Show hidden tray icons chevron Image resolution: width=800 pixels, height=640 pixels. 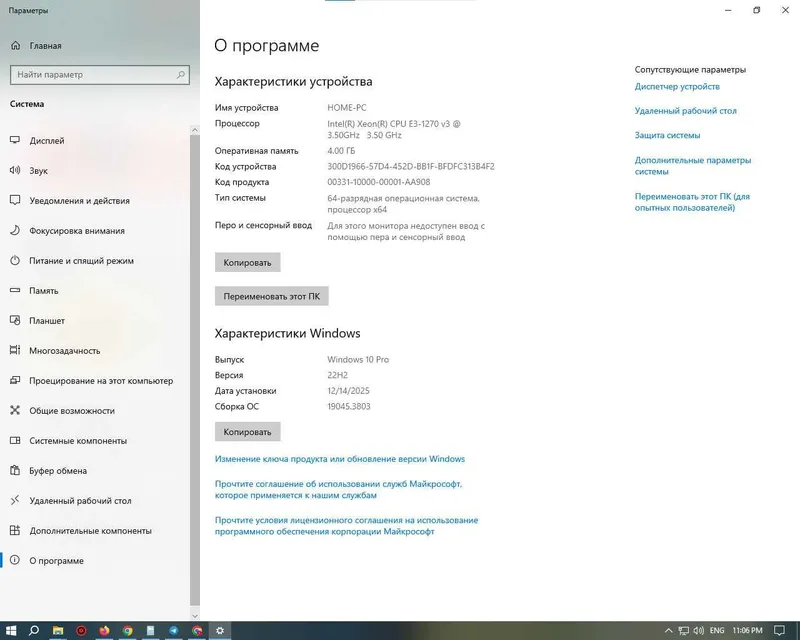[x=668, y=631]
